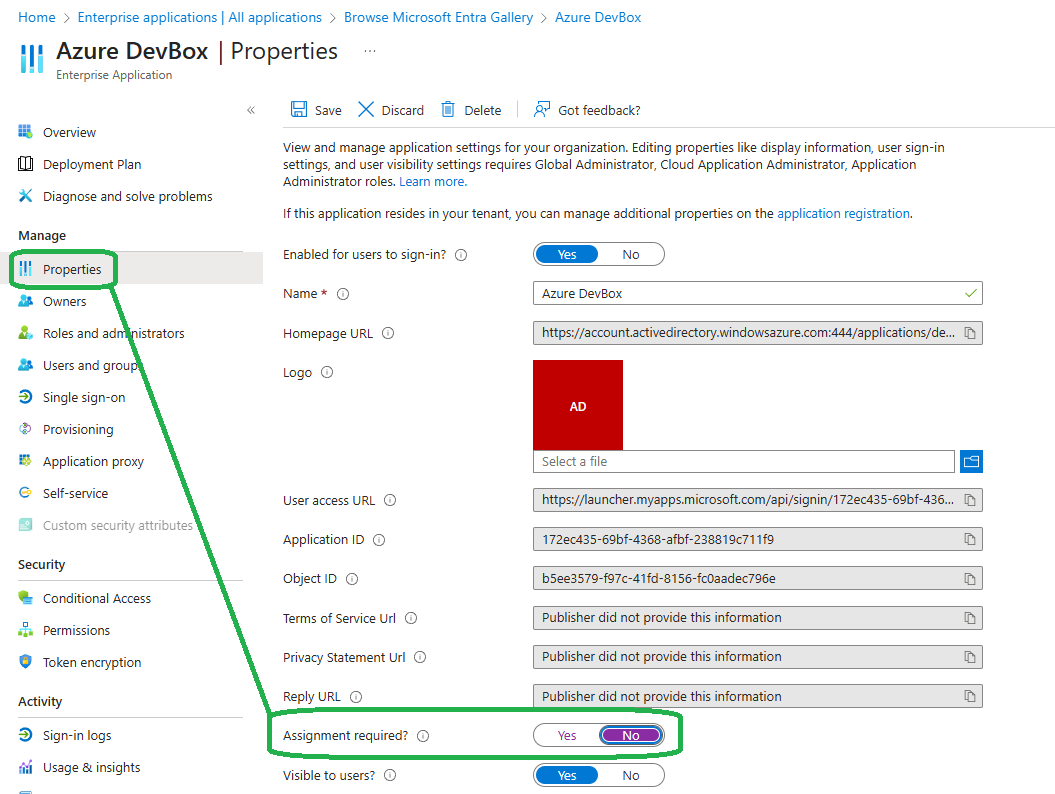The height and width of the screenshot is (794, 1055).
Task: Copy the Reply URL value
Action: coord(970,696)
